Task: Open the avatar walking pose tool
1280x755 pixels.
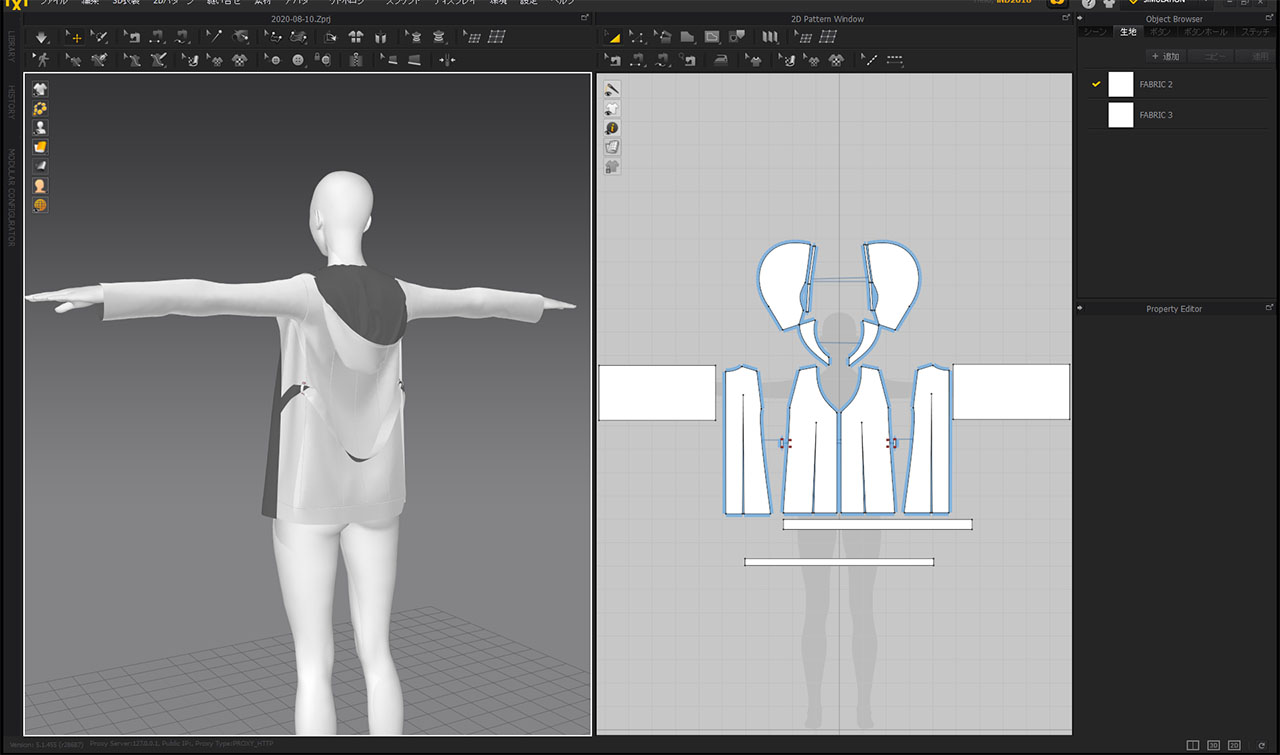Action: 41,60
